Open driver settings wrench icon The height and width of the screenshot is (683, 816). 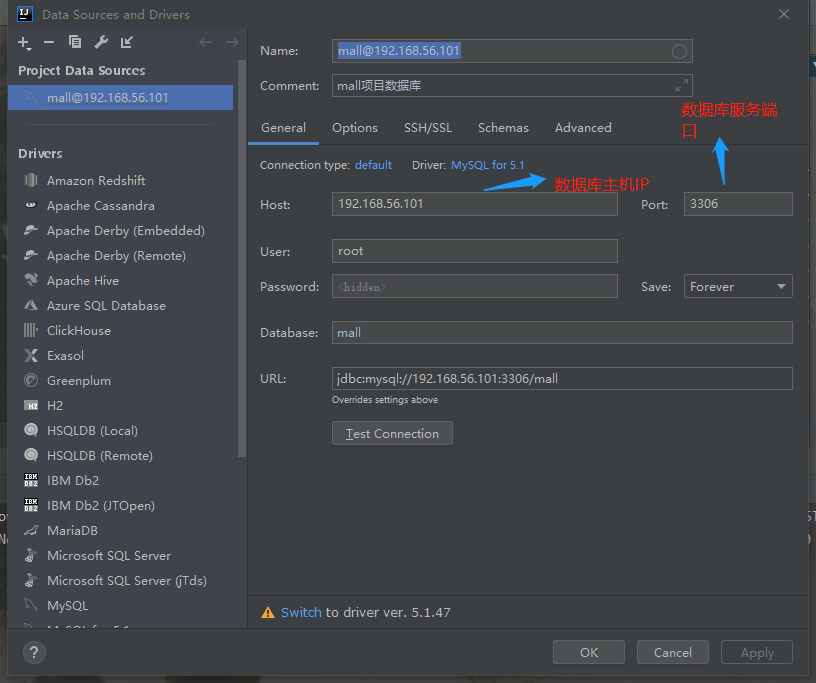click(x=101, y=42)
